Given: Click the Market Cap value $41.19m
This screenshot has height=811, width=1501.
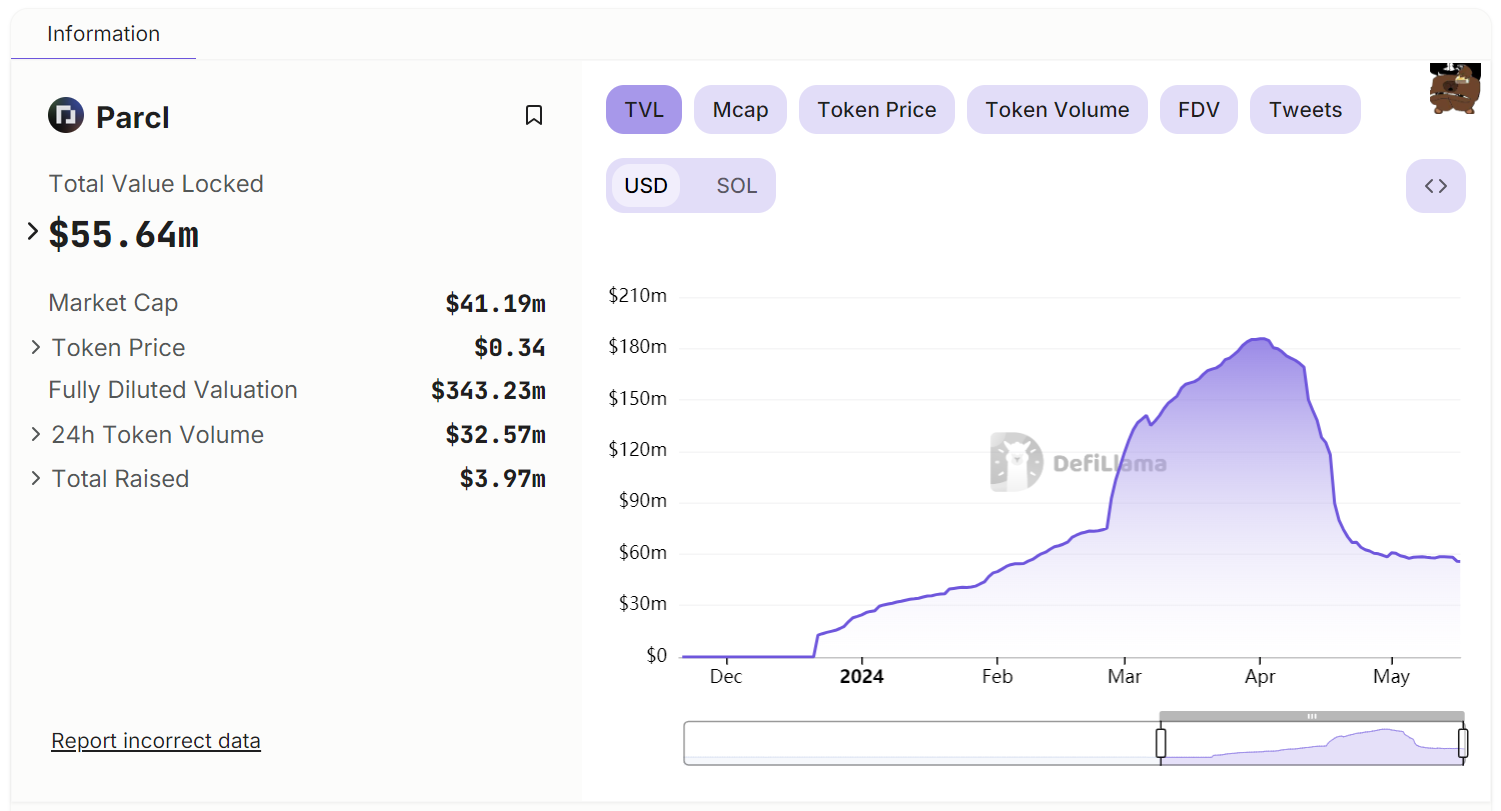Looking at the screenshot, I should 496,303.
